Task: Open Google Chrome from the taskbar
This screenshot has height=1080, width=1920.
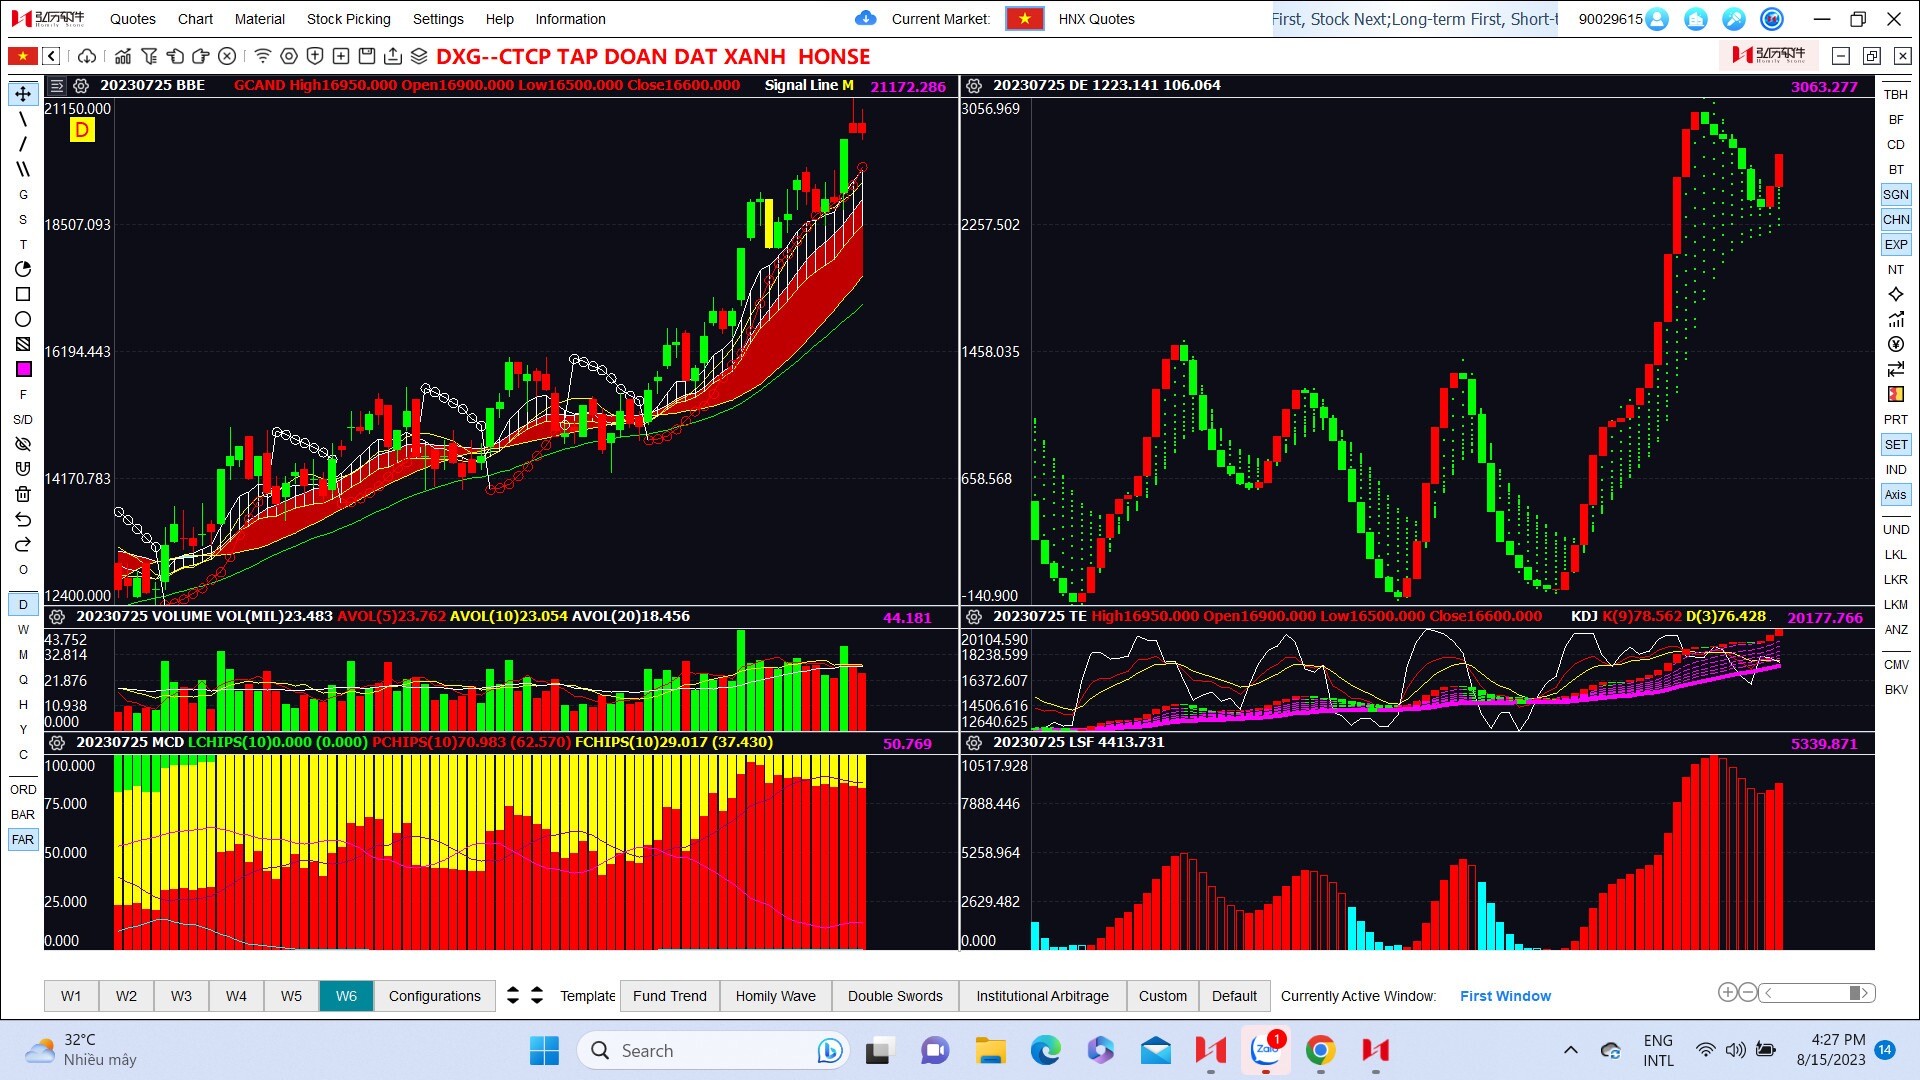Action: point(1320,1051)
